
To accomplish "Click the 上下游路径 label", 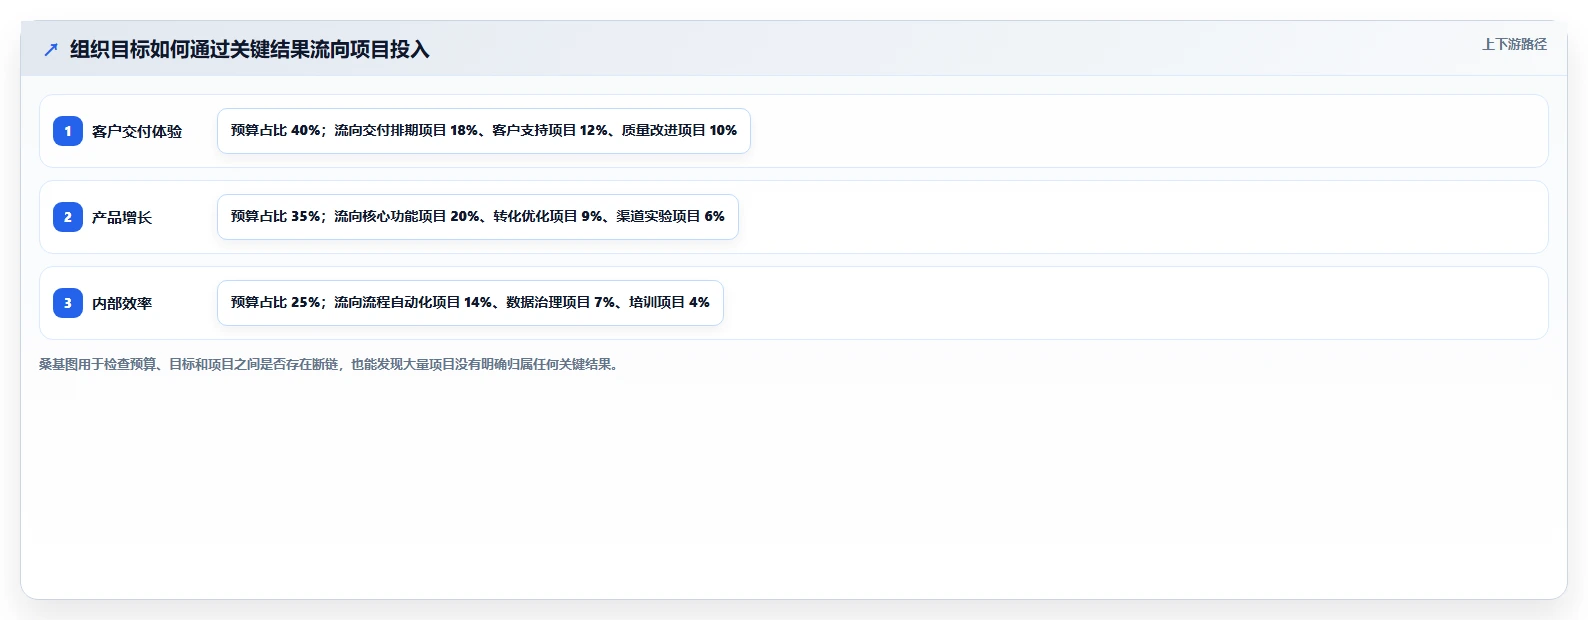I will pyautogui.click(x=1514, y=44).
